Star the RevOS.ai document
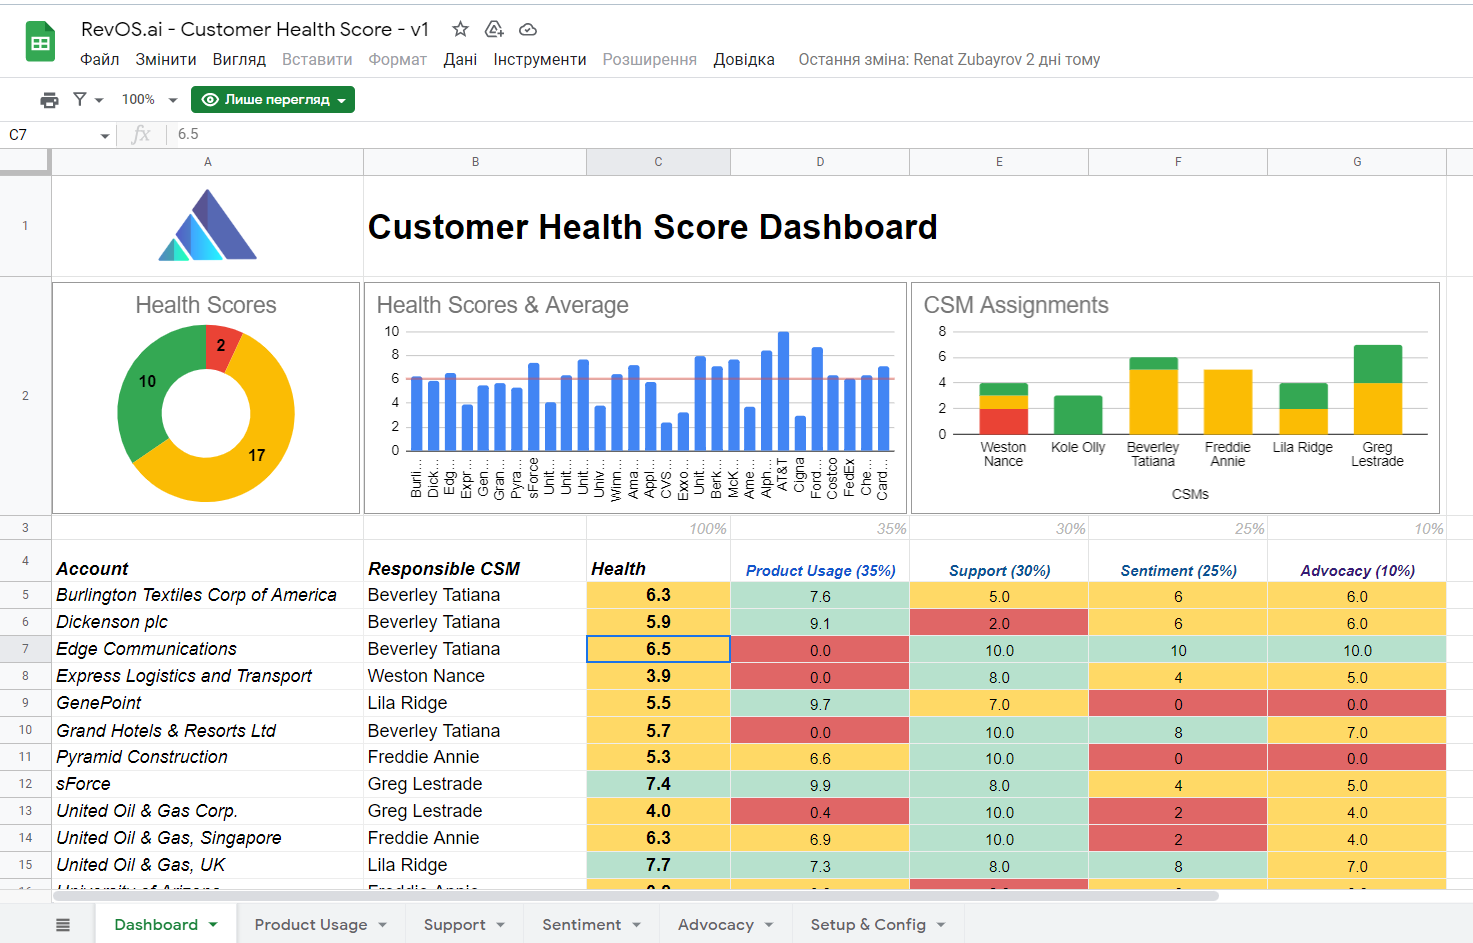The width and height of the screenshot is (1473, 943). (x=460, y=29)
